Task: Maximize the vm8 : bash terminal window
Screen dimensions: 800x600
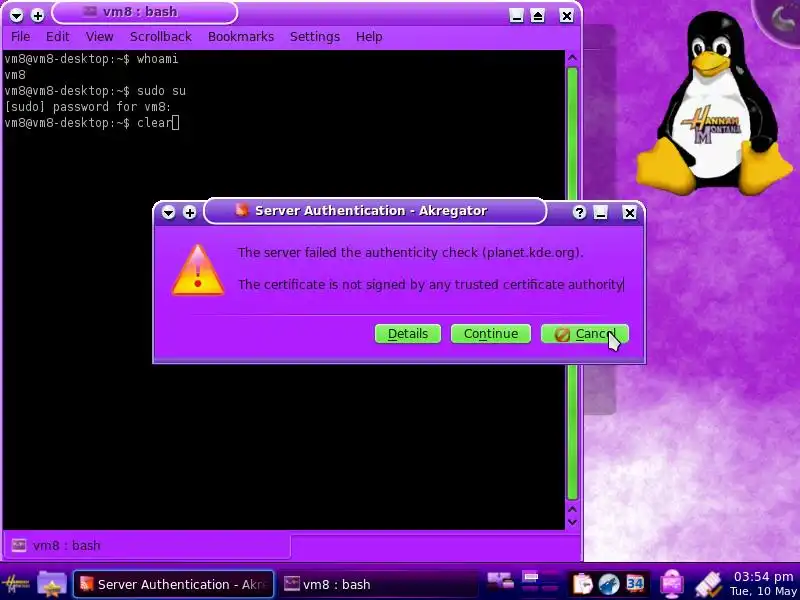Action: 538,16
